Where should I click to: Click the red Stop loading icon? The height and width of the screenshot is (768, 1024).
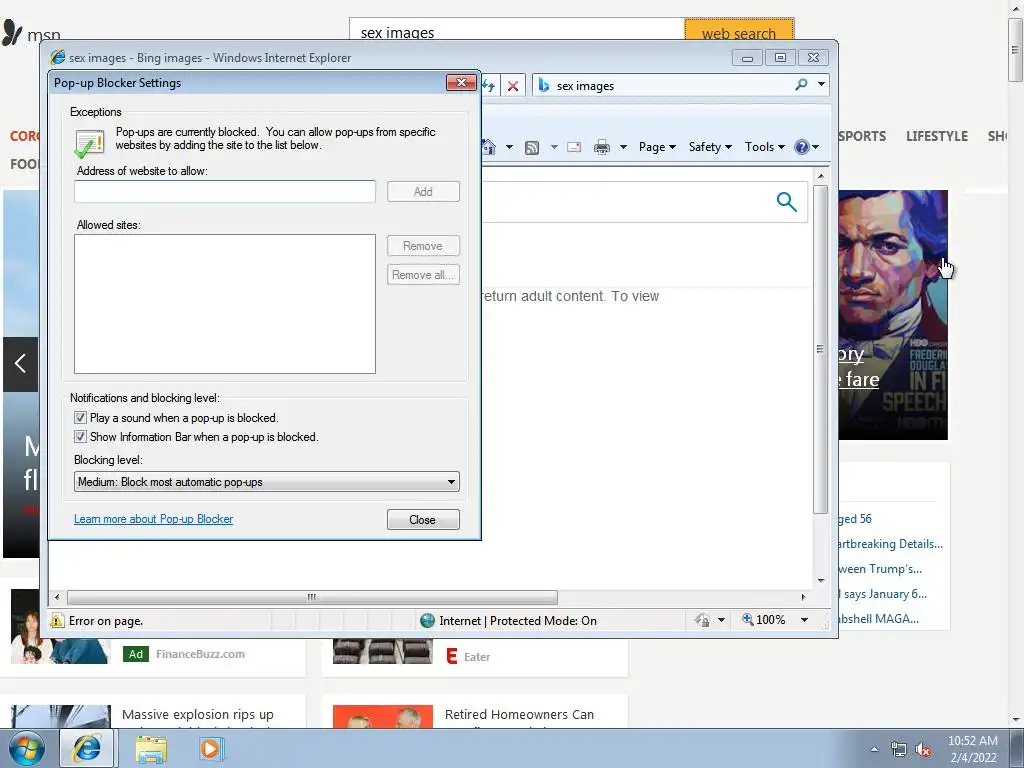coord(513,86)
